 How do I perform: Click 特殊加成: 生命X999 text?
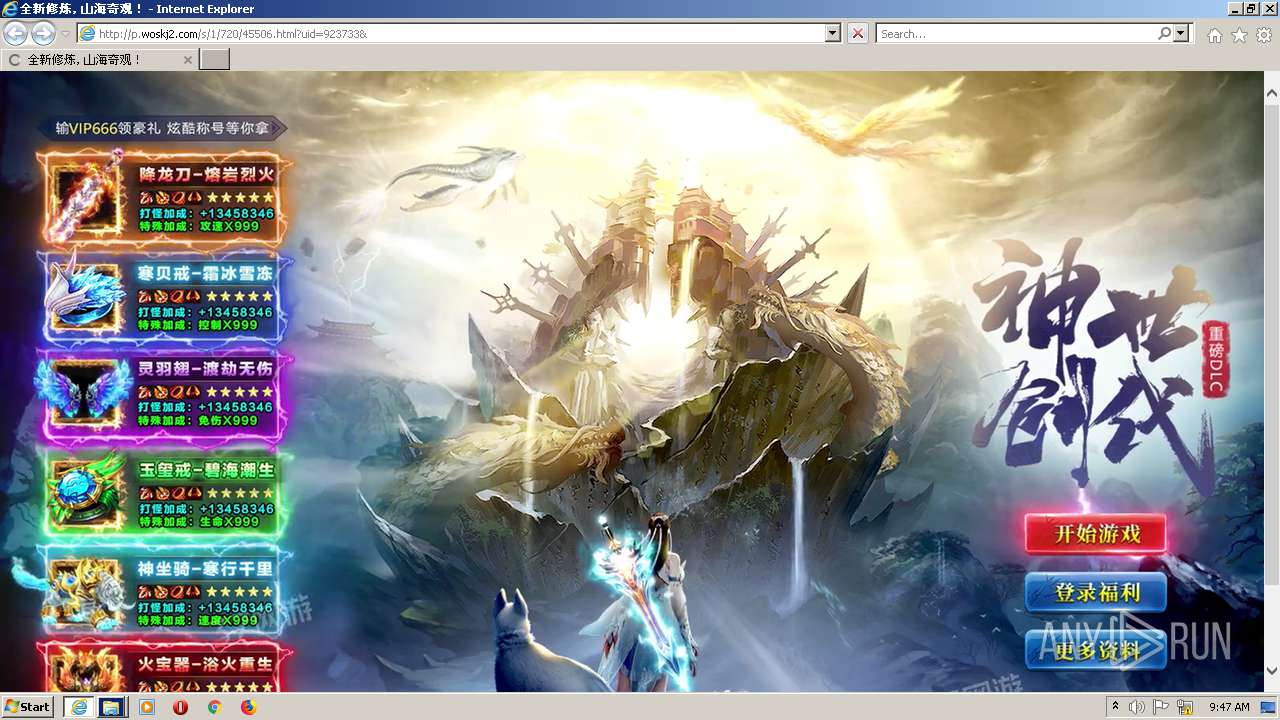pyautogui.click(x=199, y=522)
